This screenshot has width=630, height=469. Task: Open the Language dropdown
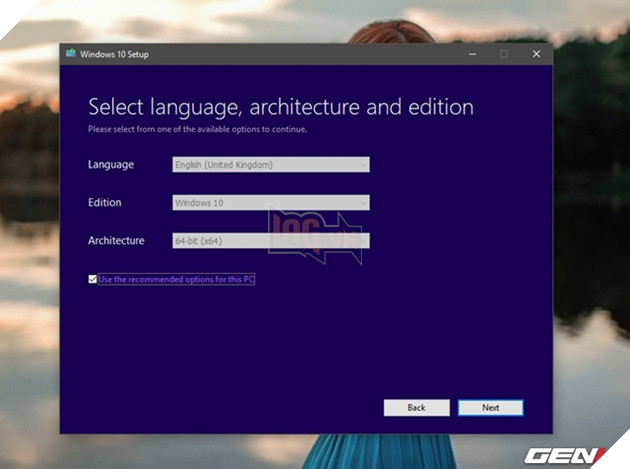(x=271, y=164)
